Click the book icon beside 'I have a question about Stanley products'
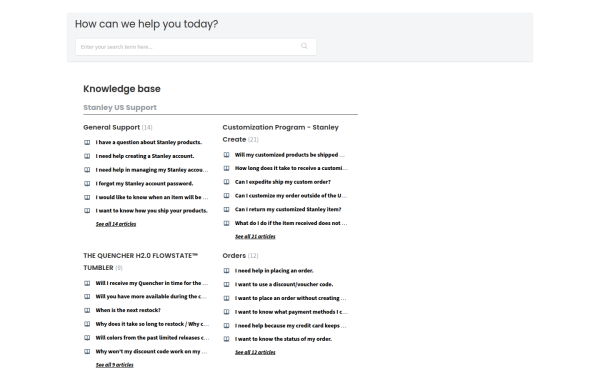The image size is (600, 375). pyautogui.click(x=87, y=142)
